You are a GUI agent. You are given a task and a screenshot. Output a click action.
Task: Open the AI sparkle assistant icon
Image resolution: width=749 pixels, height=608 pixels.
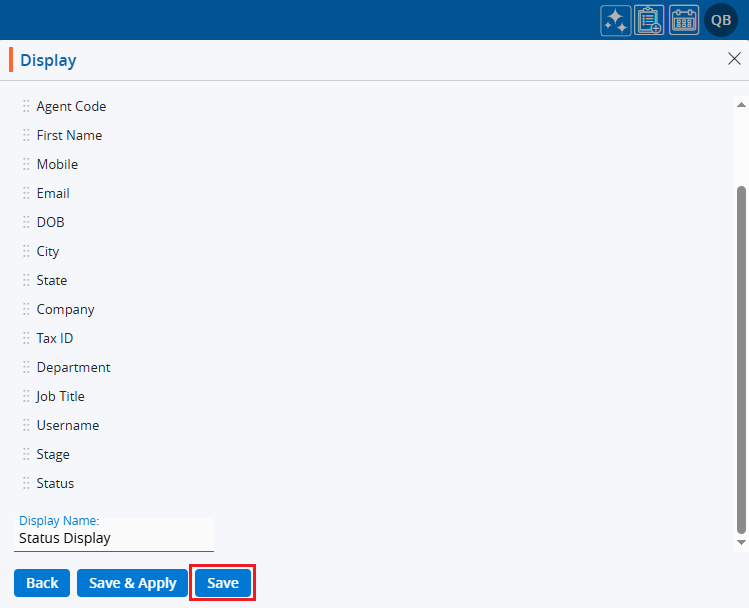click(615, 20)
